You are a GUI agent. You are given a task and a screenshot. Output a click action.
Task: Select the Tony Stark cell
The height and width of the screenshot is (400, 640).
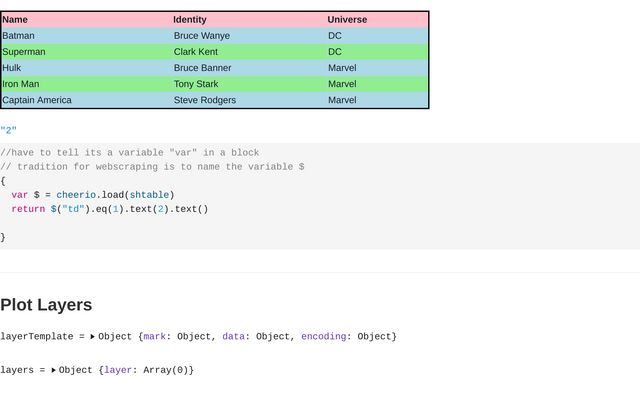point(196,84)
